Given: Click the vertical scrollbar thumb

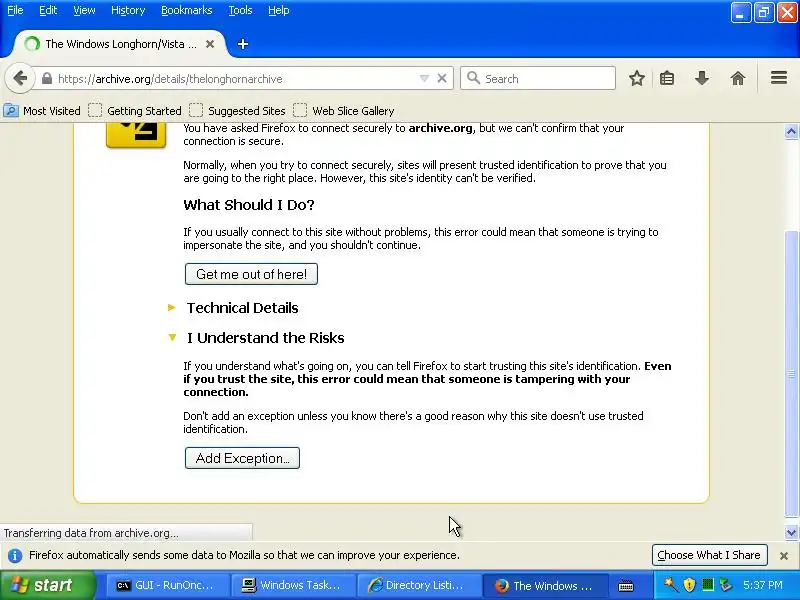Looking at the screenshot, I should point(791,374).
